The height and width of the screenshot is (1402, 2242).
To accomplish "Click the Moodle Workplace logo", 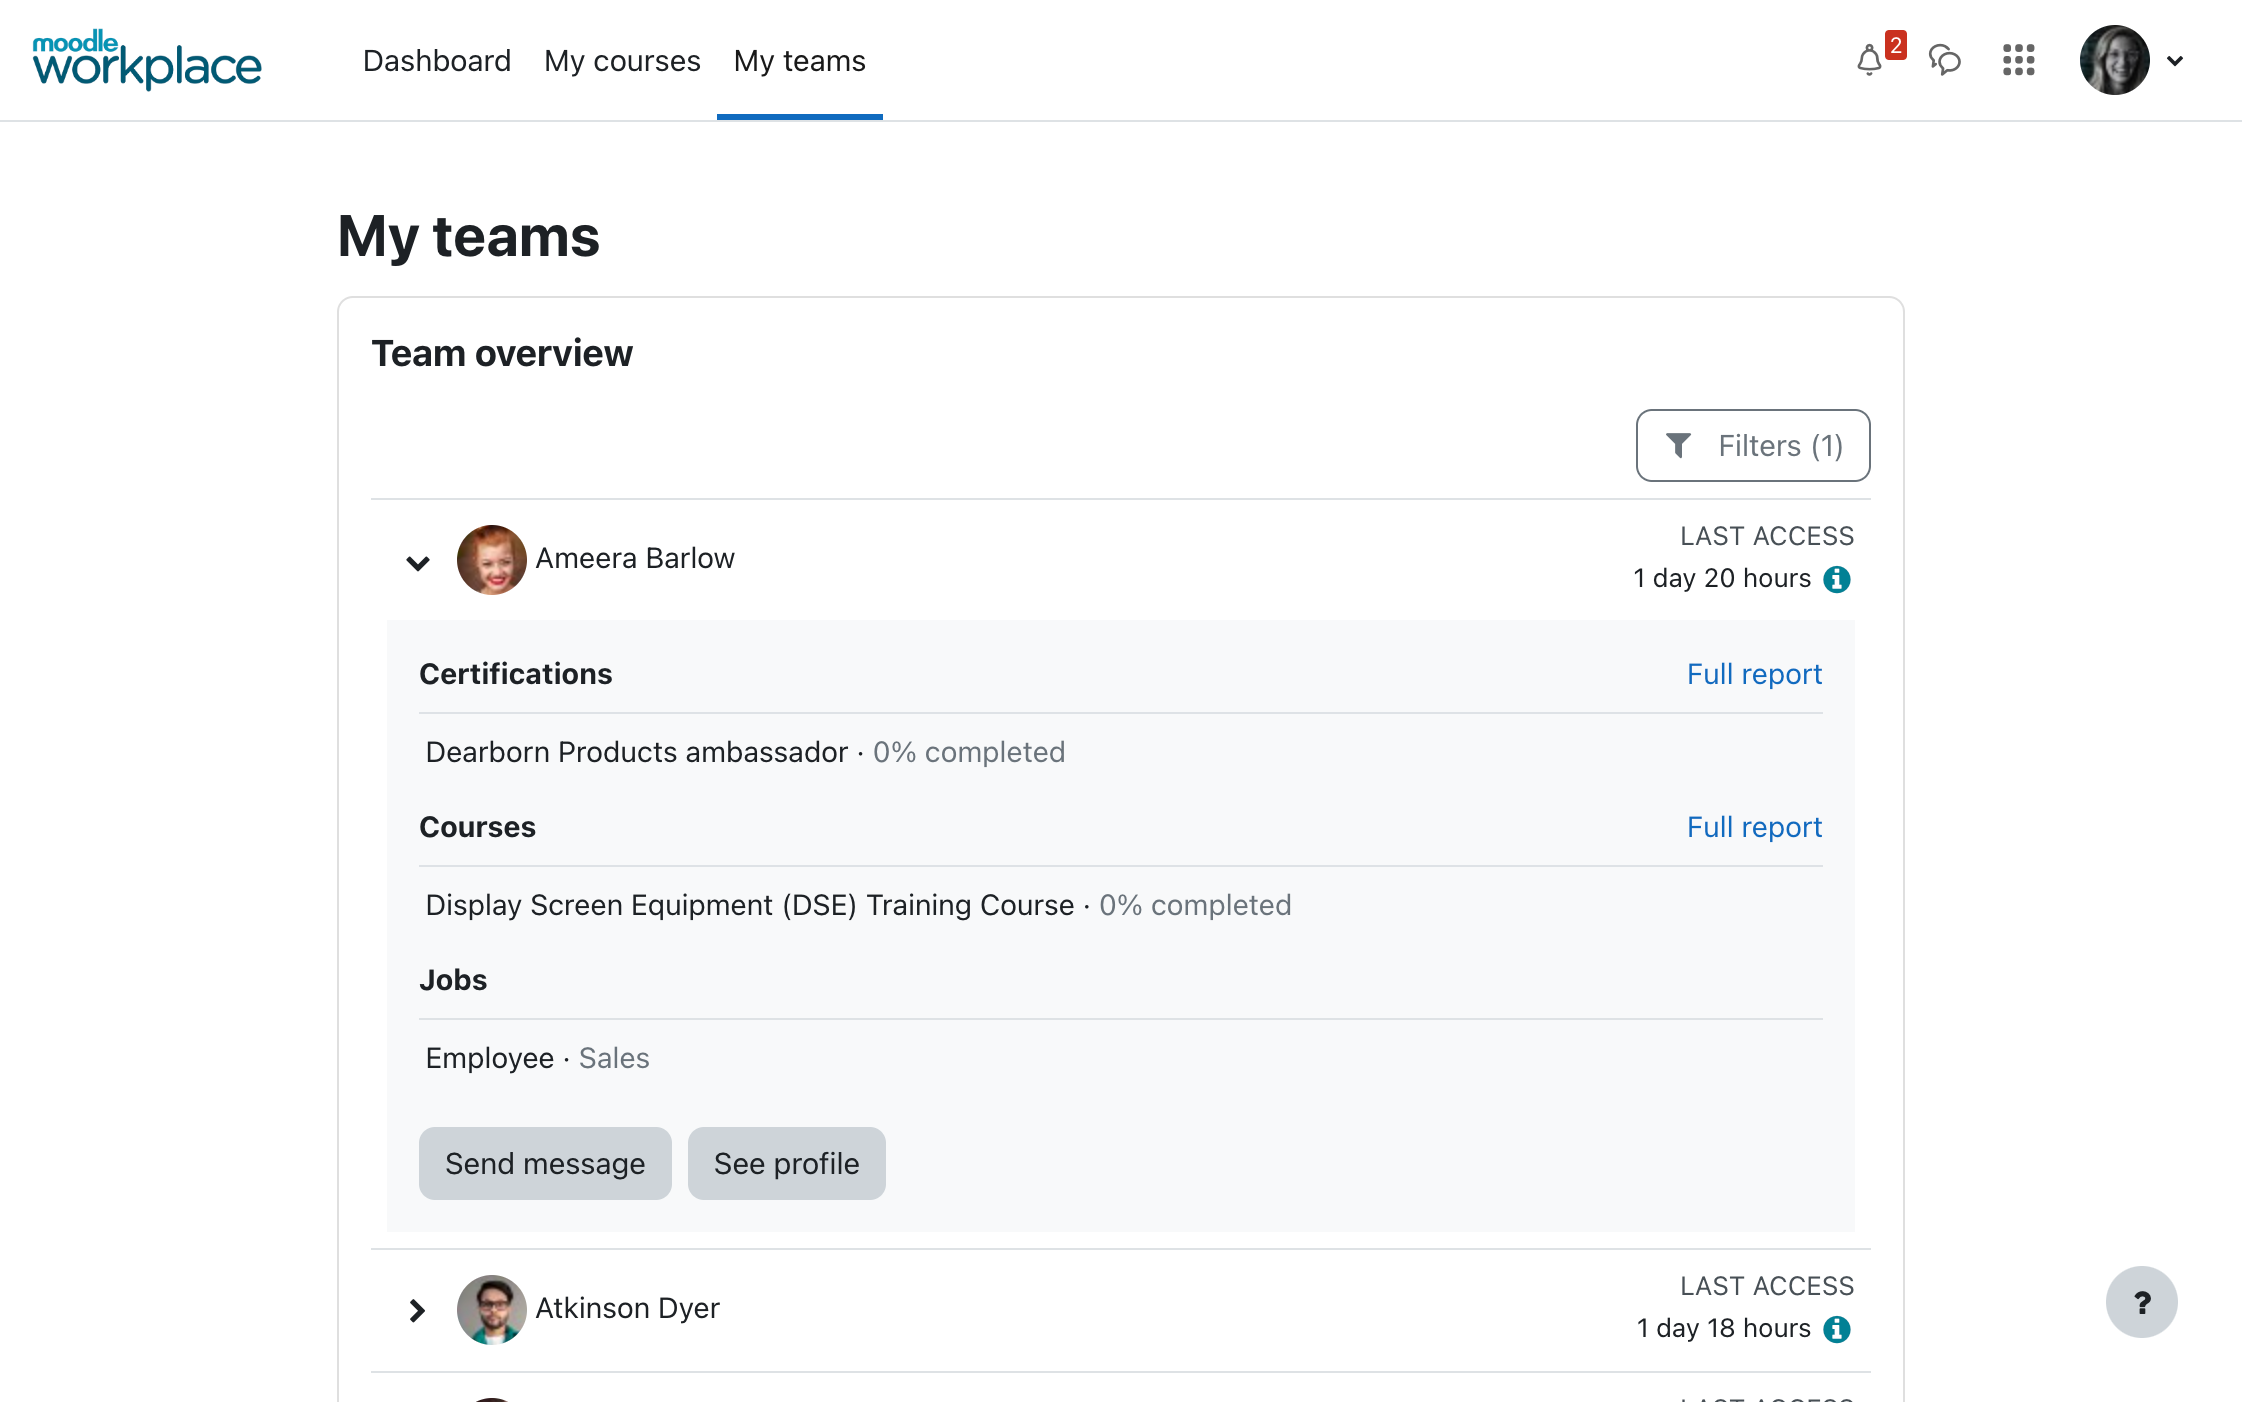I will pos(147,60).
